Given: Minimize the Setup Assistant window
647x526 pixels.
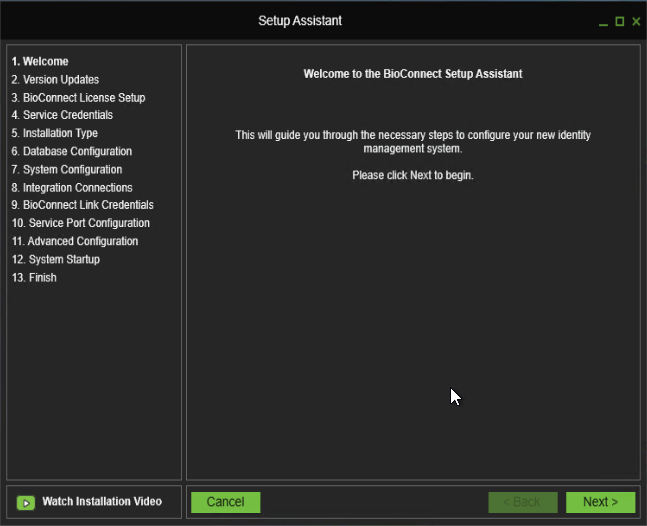Looking at the screenshot, I should (x=603, y=22).
